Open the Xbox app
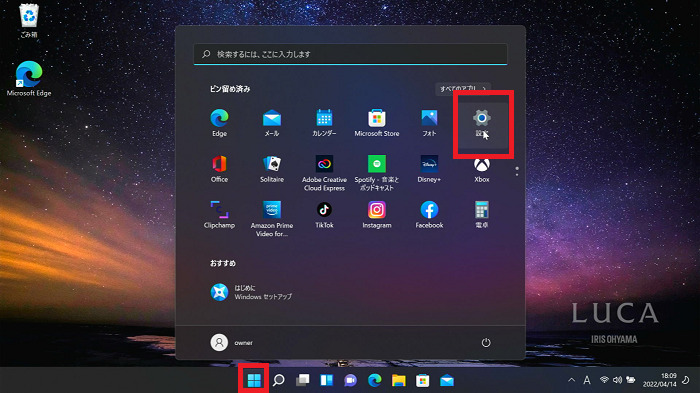Image resolution: width=700 pixels, height=393 pixels. point(482,170)
